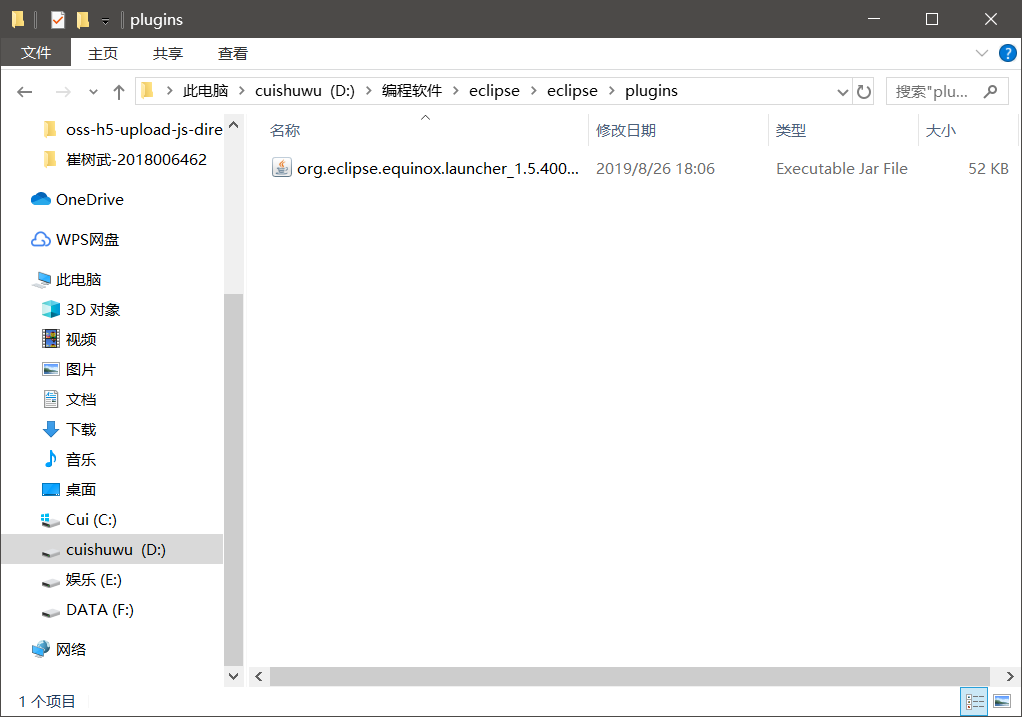This screenshot has width=1022, height=717.
Task: Select 娱乐 (E:) drive
Action: coord(81,579)
